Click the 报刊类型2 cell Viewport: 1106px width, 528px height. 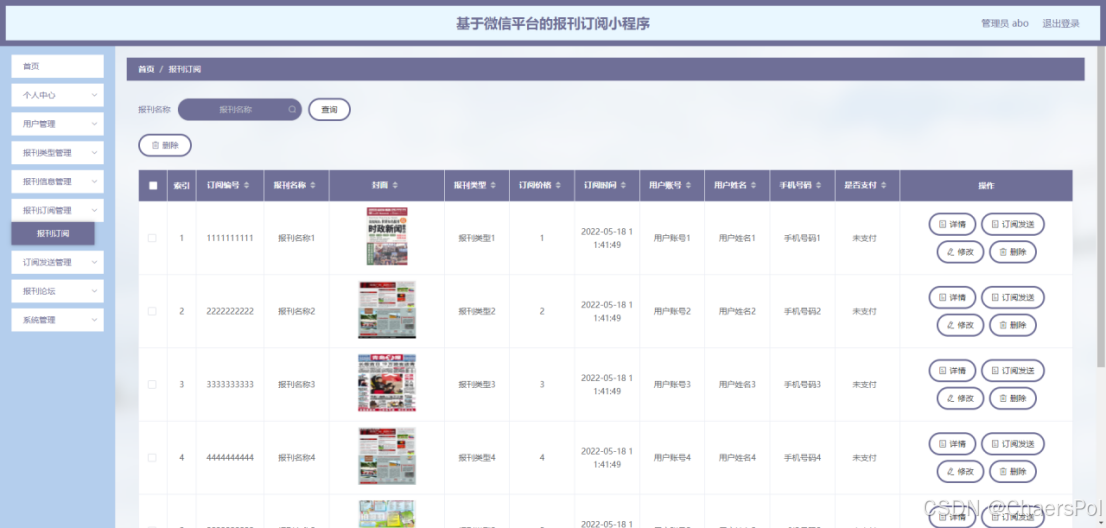477,312
